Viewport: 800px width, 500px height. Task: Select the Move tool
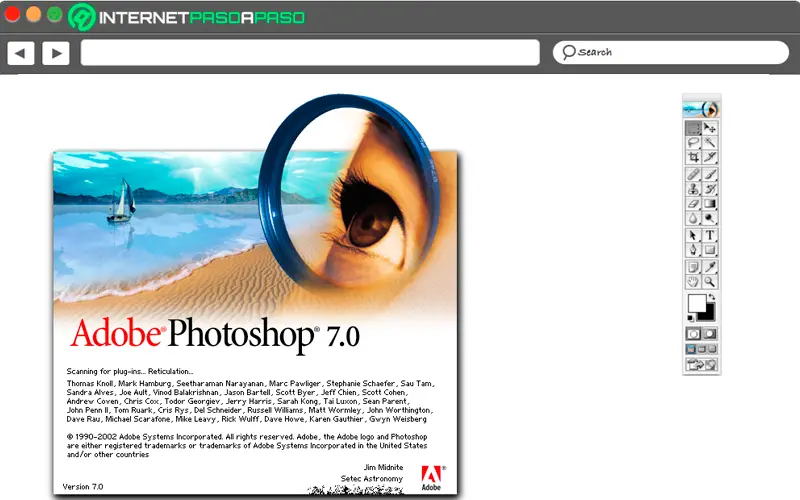[710, 128]
